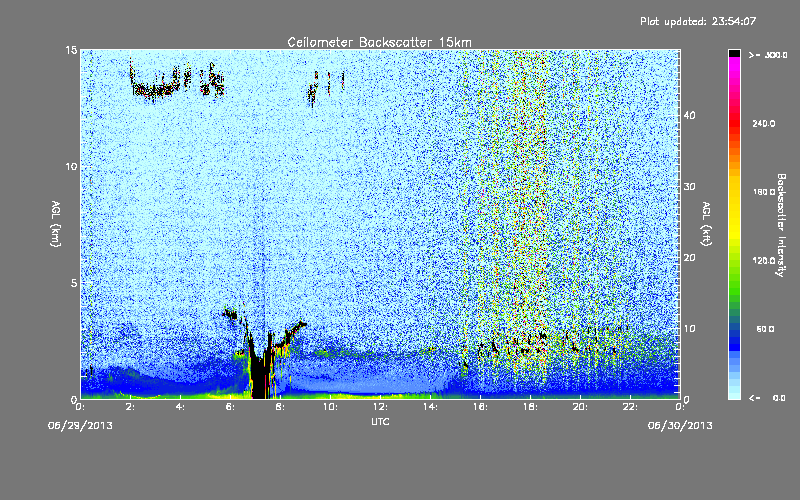The height and width of the screenshot is (500, 800).
Task: Click the '22:' hour tick label on the x-axis
Action: (630, 407)
